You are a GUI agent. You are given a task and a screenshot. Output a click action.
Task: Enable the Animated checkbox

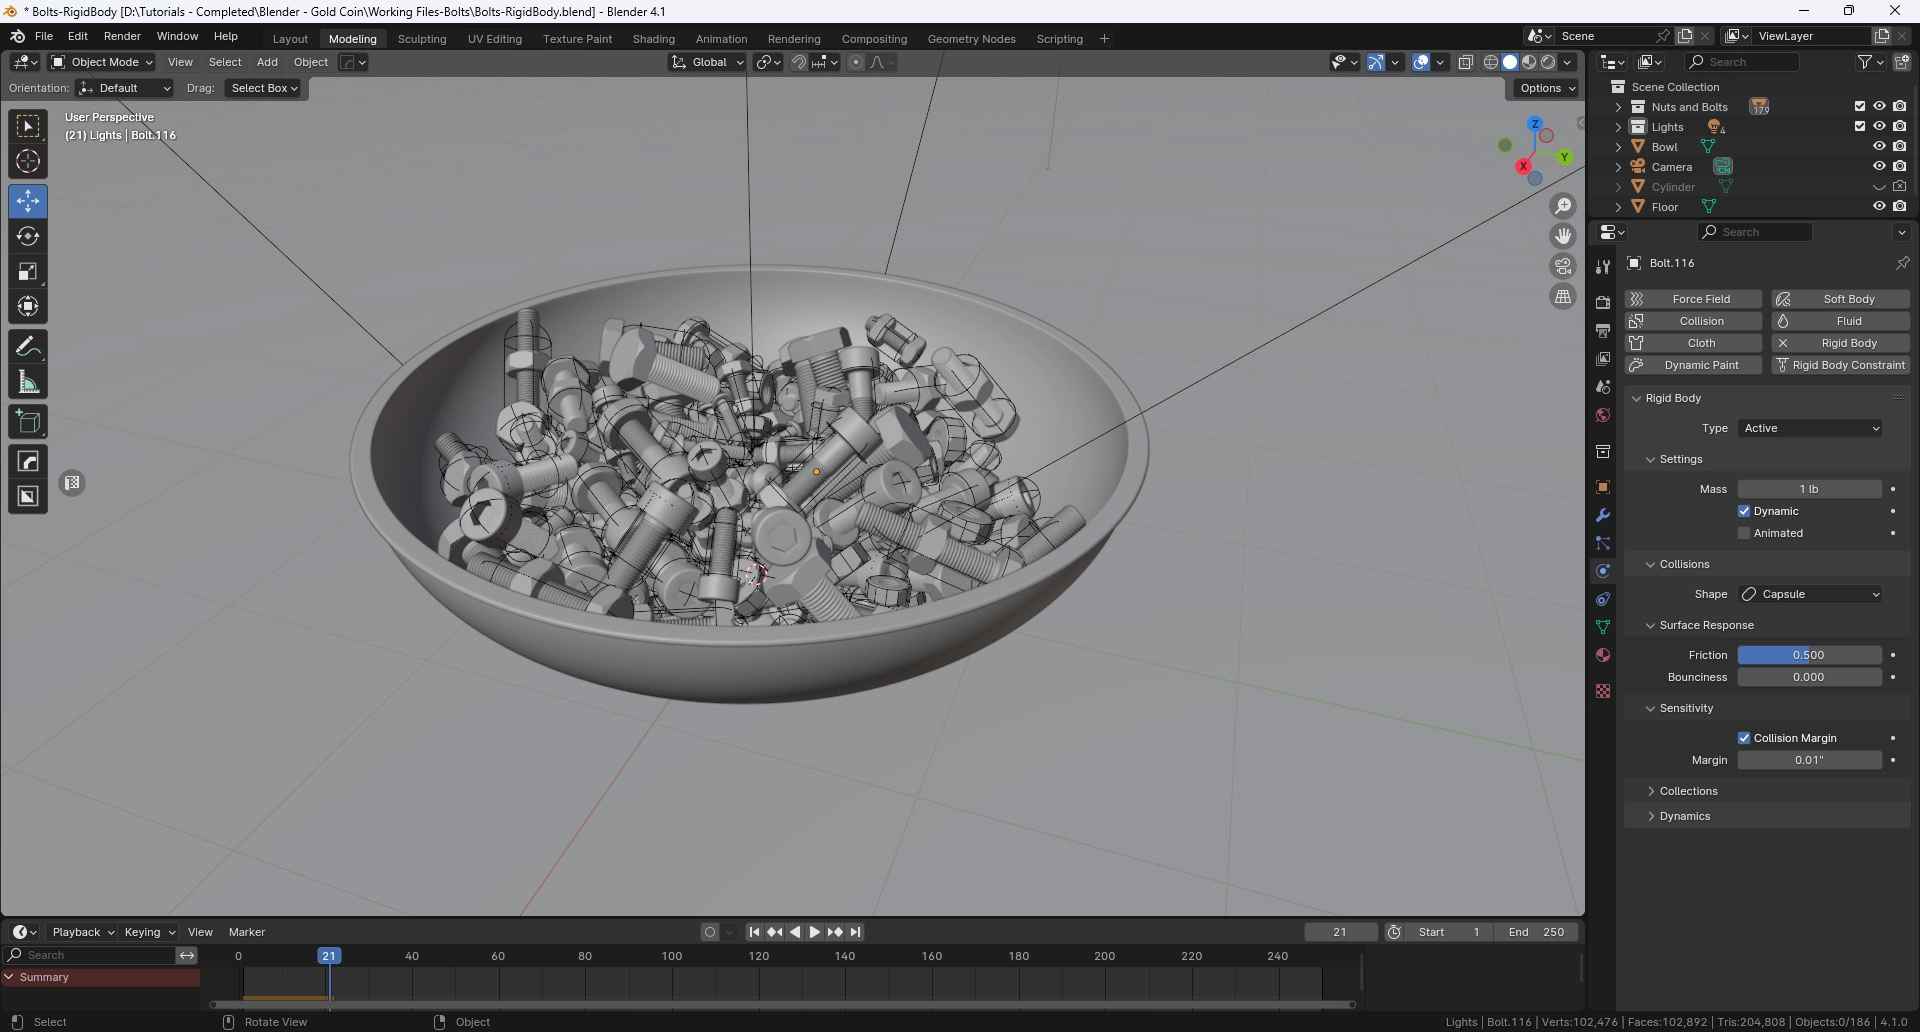coord(1744,533)
